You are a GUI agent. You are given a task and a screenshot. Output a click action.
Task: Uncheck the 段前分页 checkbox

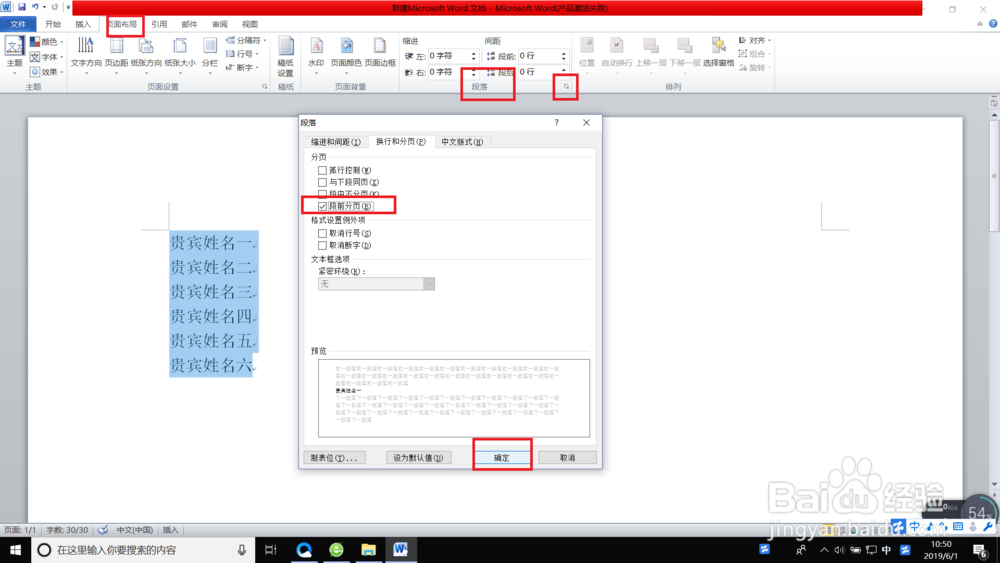coord(322,206)
